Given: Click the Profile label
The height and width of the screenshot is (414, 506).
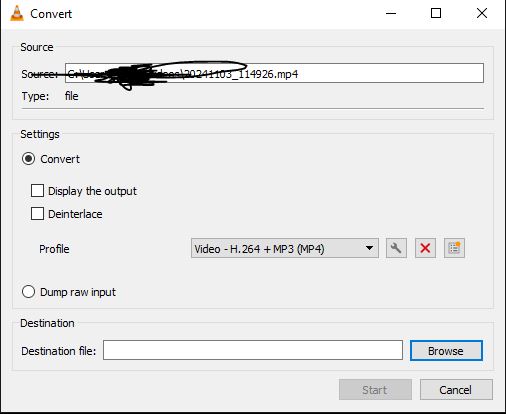Looking at the screenshot, I should [x=54, y=249].
